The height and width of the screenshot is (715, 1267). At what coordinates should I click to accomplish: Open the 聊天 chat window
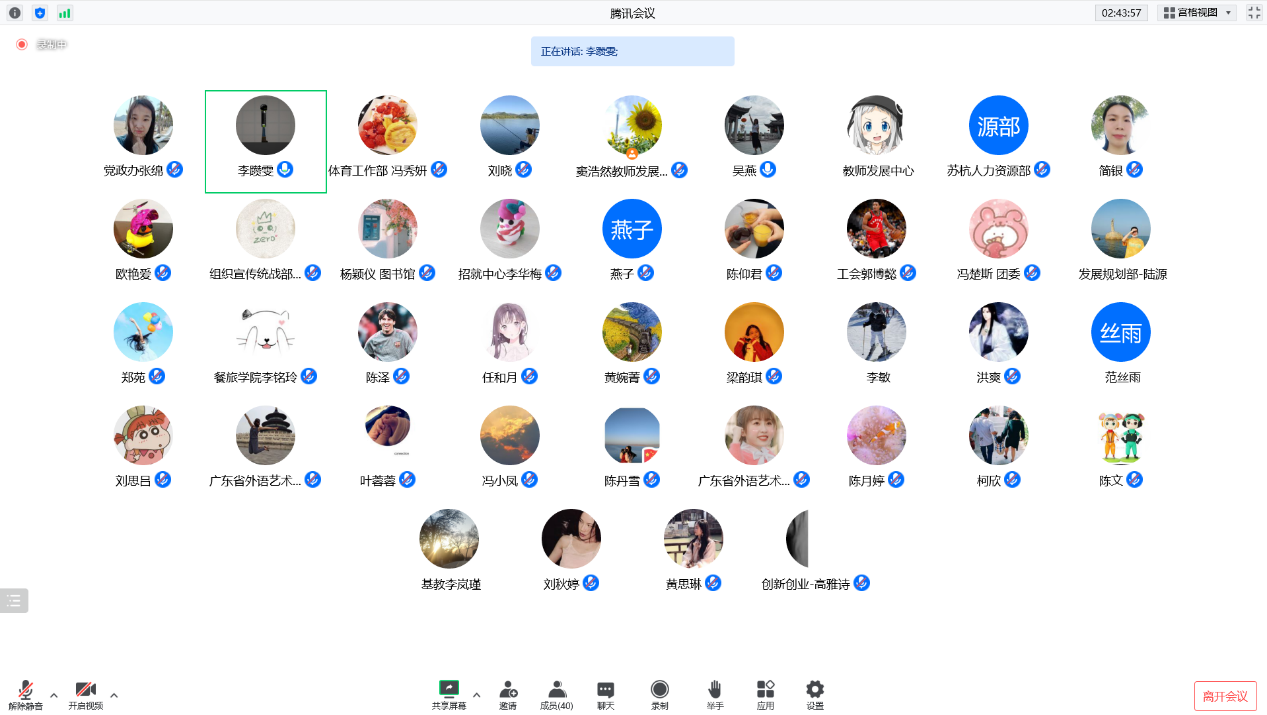click(x=605, y=694)
